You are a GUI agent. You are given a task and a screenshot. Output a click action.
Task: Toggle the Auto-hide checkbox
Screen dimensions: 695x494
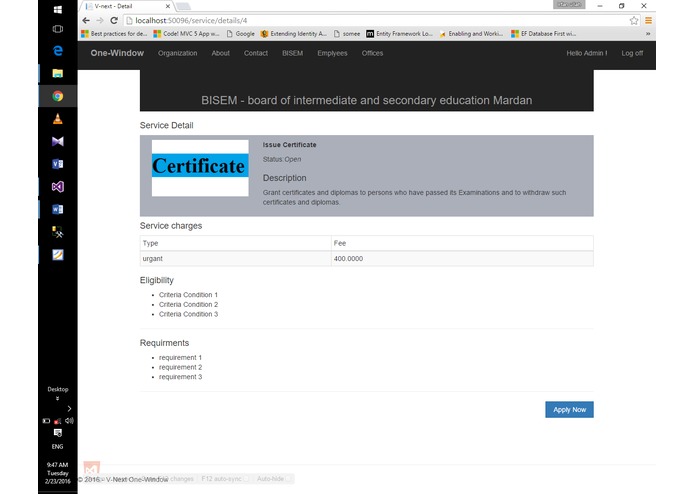click(289, 479)
